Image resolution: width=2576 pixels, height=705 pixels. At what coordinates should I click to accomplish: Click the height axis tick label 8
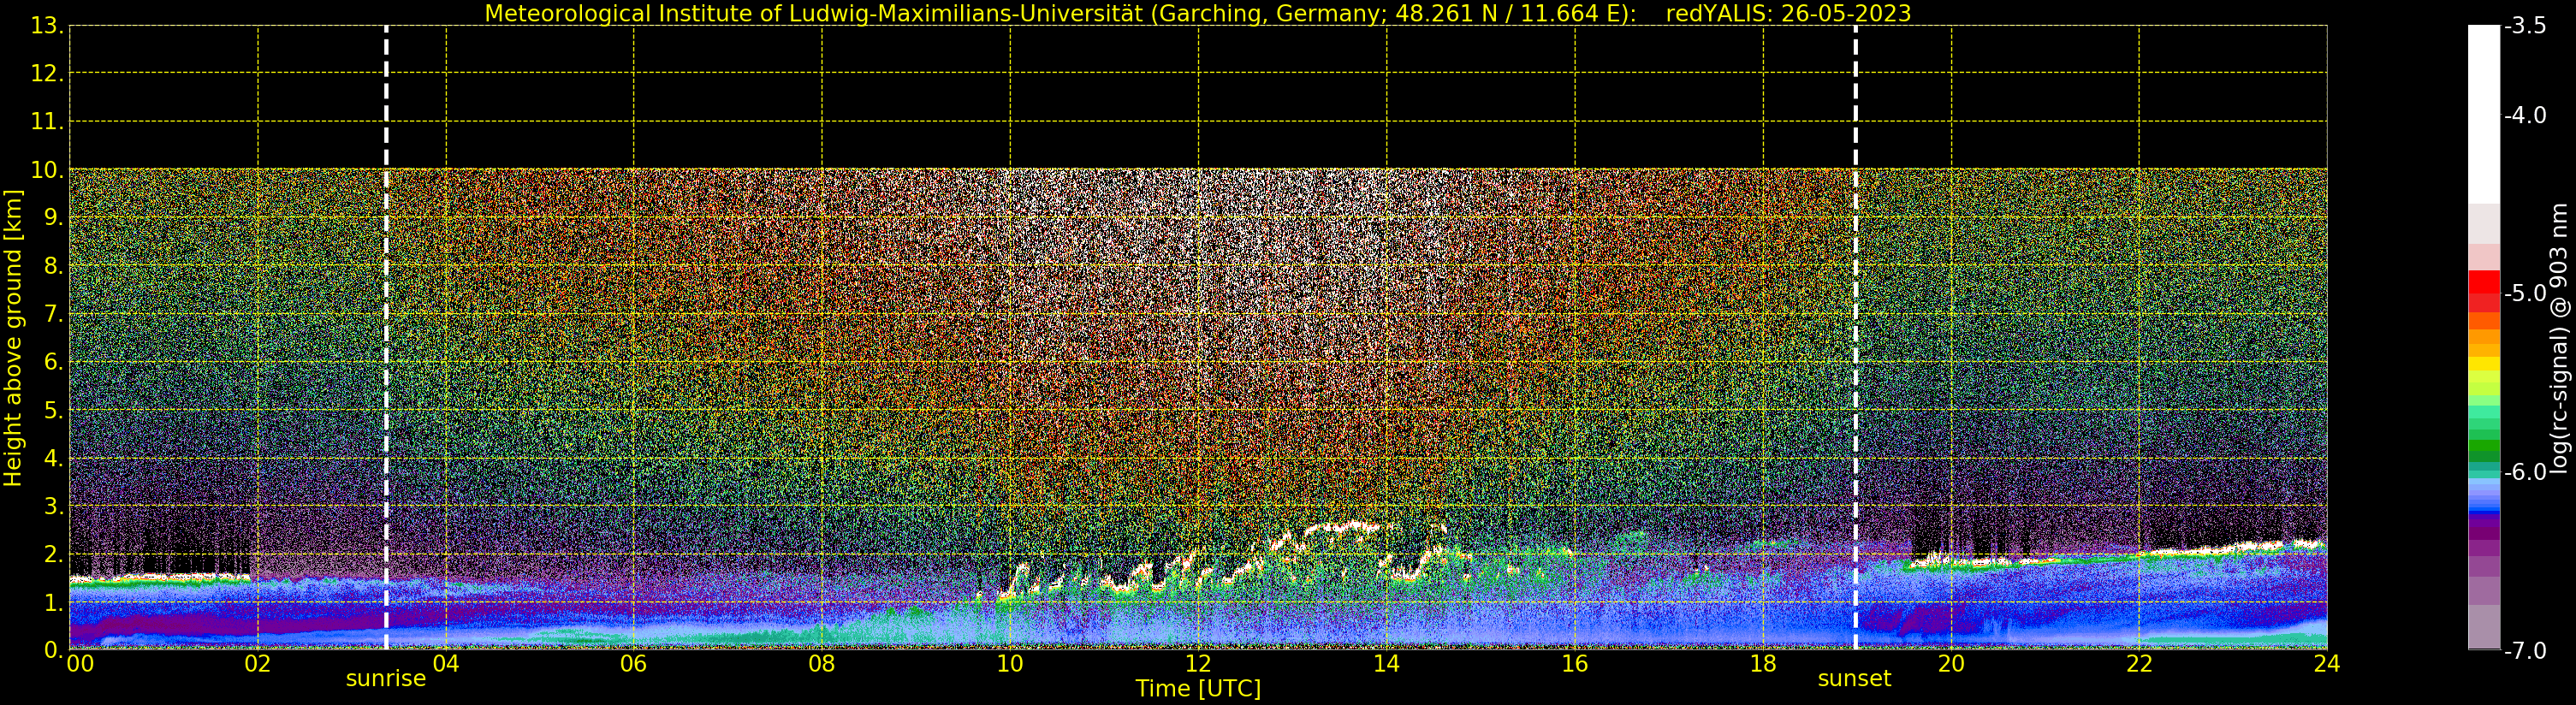pos(52,266)
